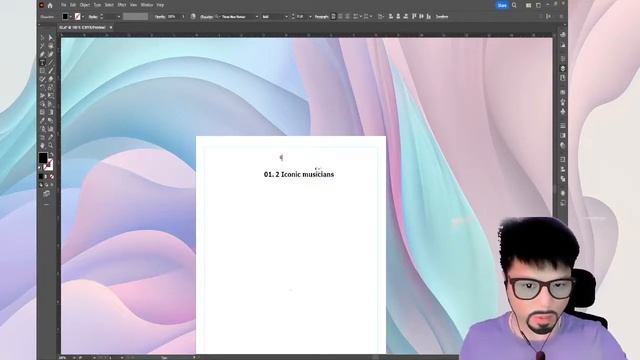Open the control bar fill swatch dropdown arrow
640x360 pixels.
tap(71, 17)
